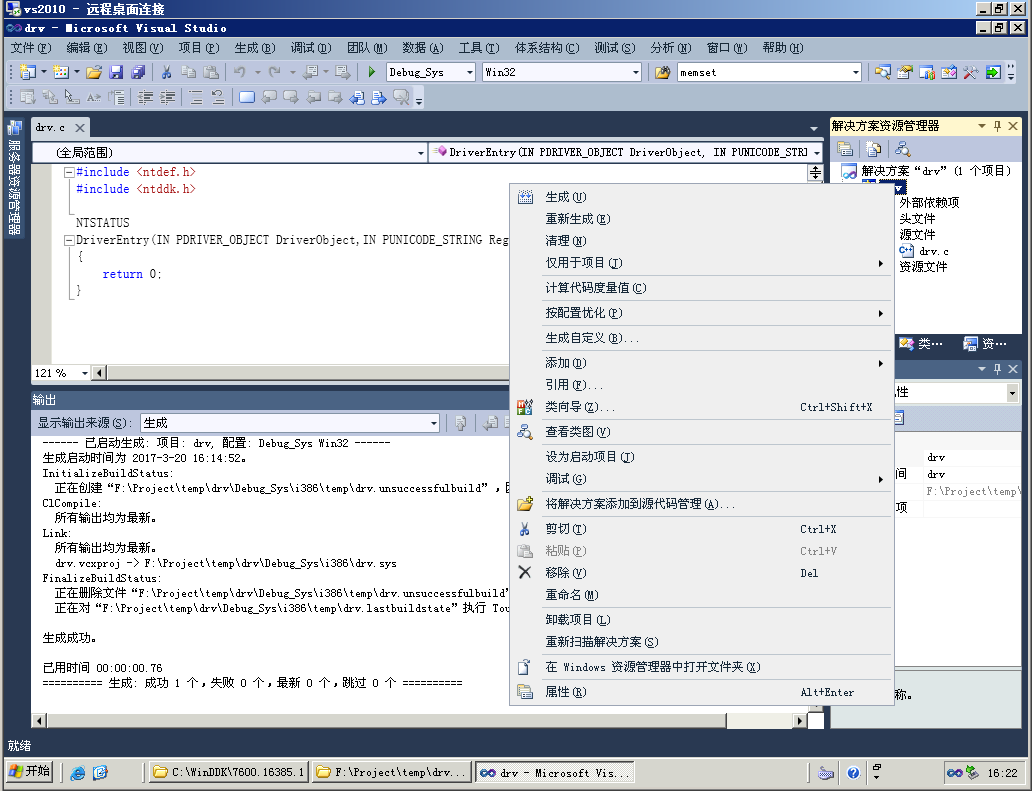Save drv.c with the floppy disk icon
Image resolution: width=1032 pixels, height=791 pixels.
click(116, 72)
